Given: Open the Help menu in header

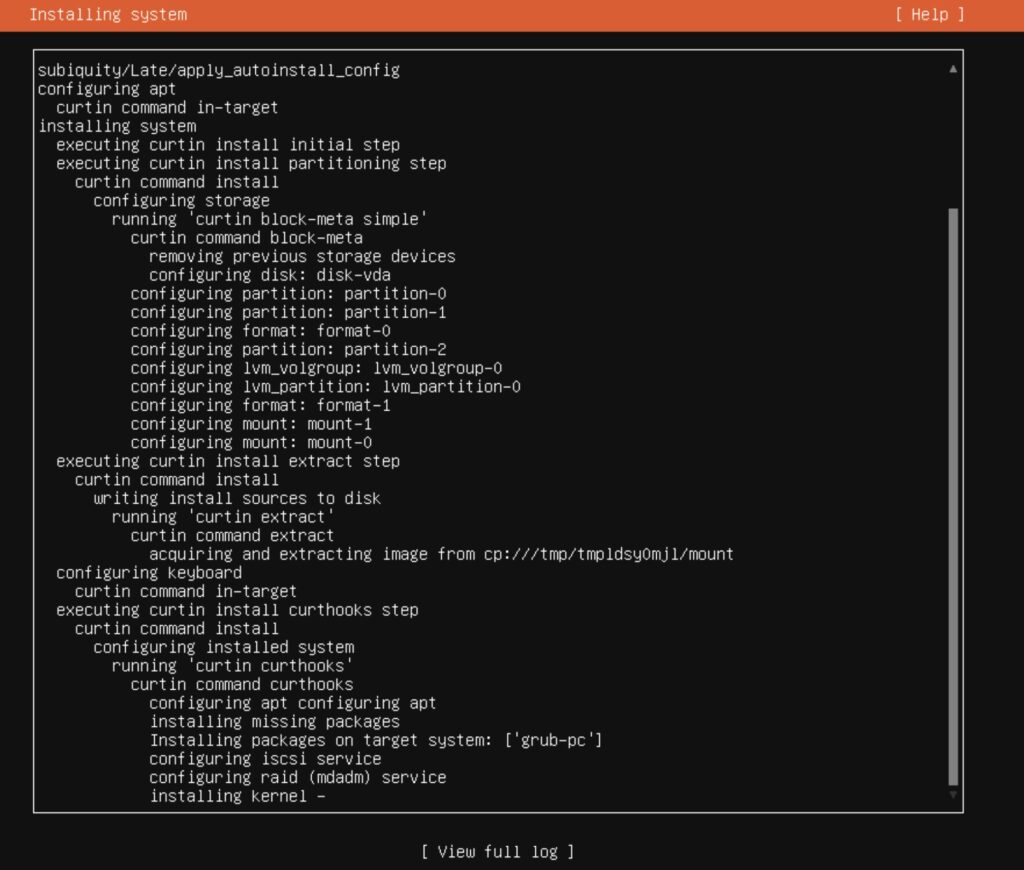Looking at the screenshot, I should (930, 14).
